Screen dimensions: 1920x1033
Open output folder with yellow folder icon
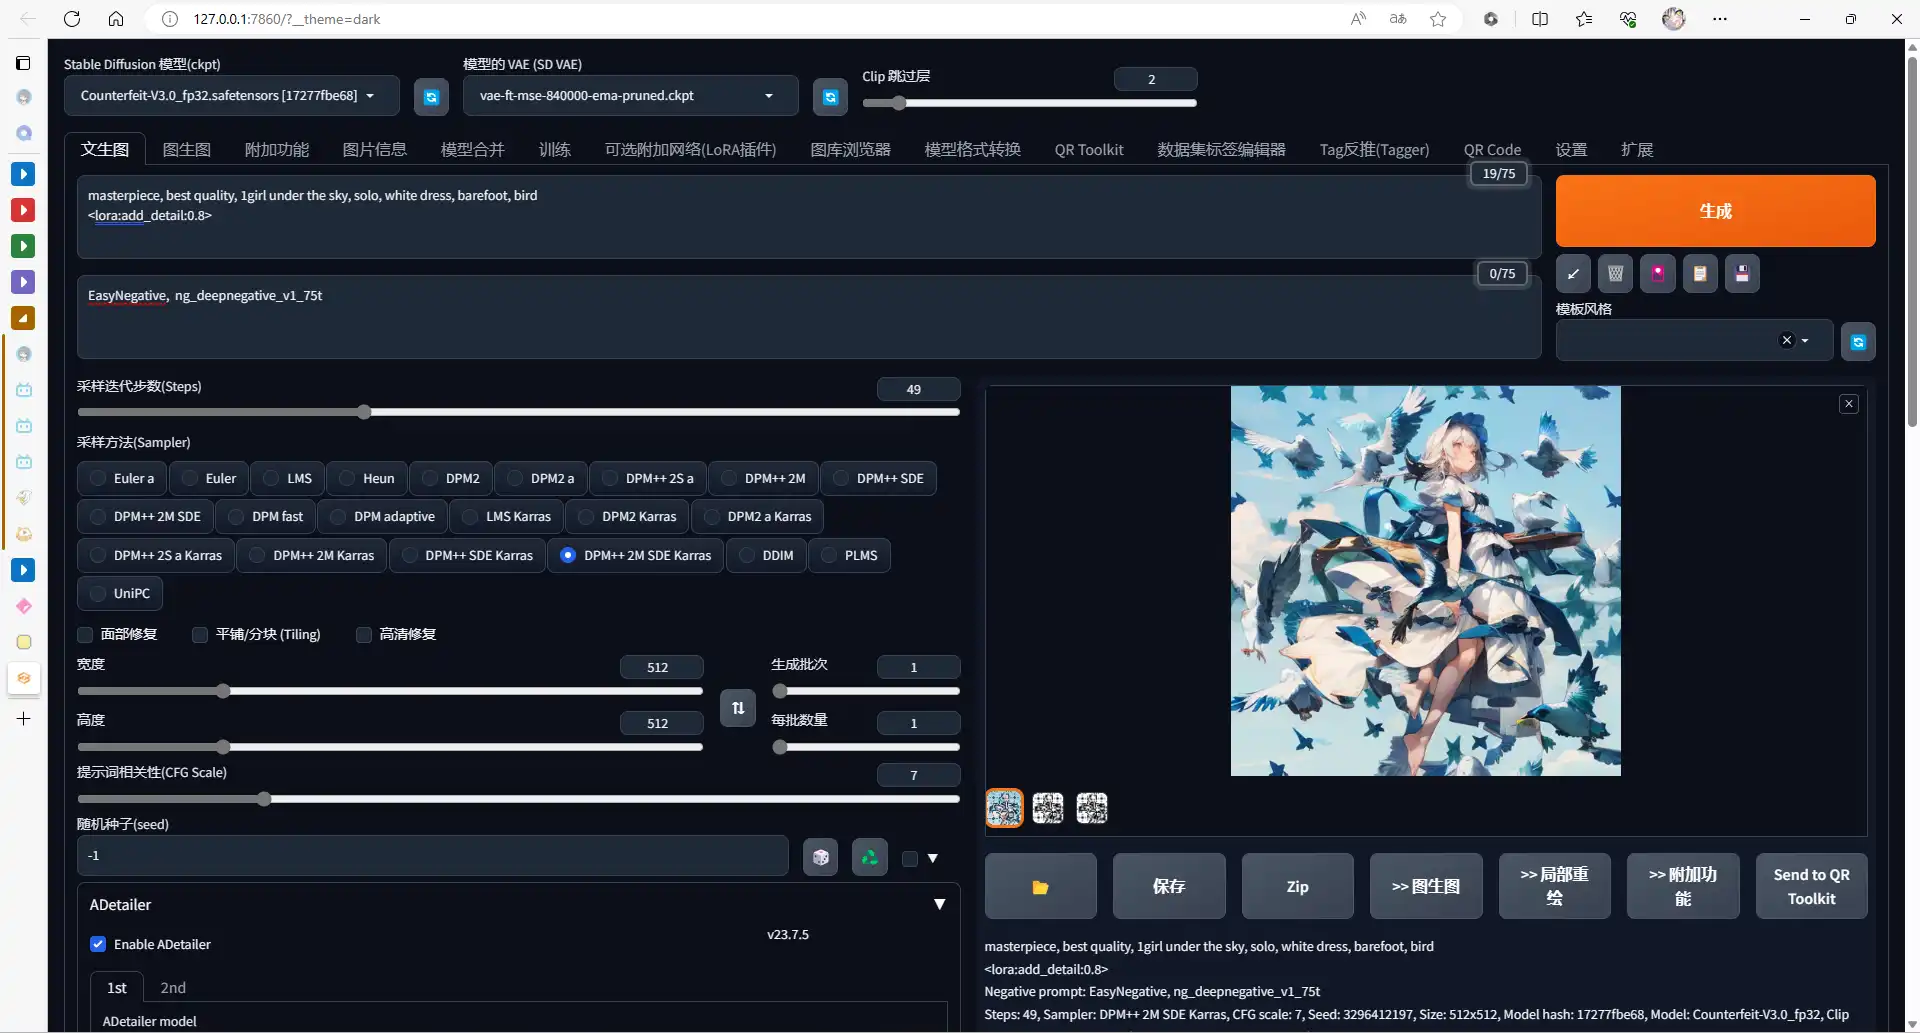pos(1040,887)
